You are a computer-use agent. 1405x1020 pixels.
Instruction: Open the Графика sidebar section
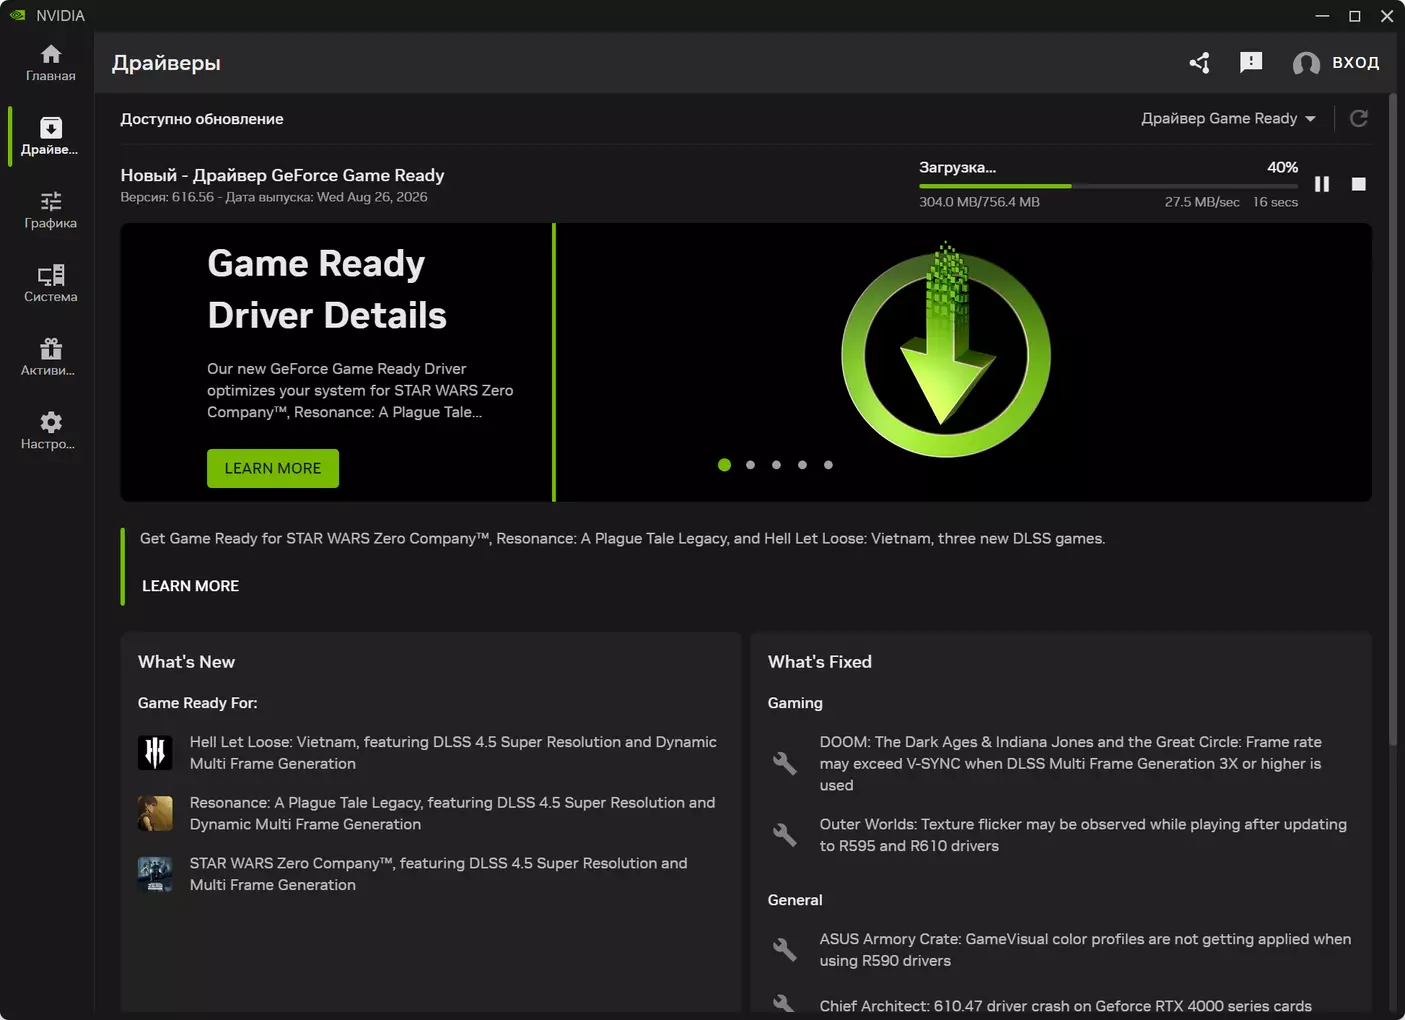[x=50, y=210]
